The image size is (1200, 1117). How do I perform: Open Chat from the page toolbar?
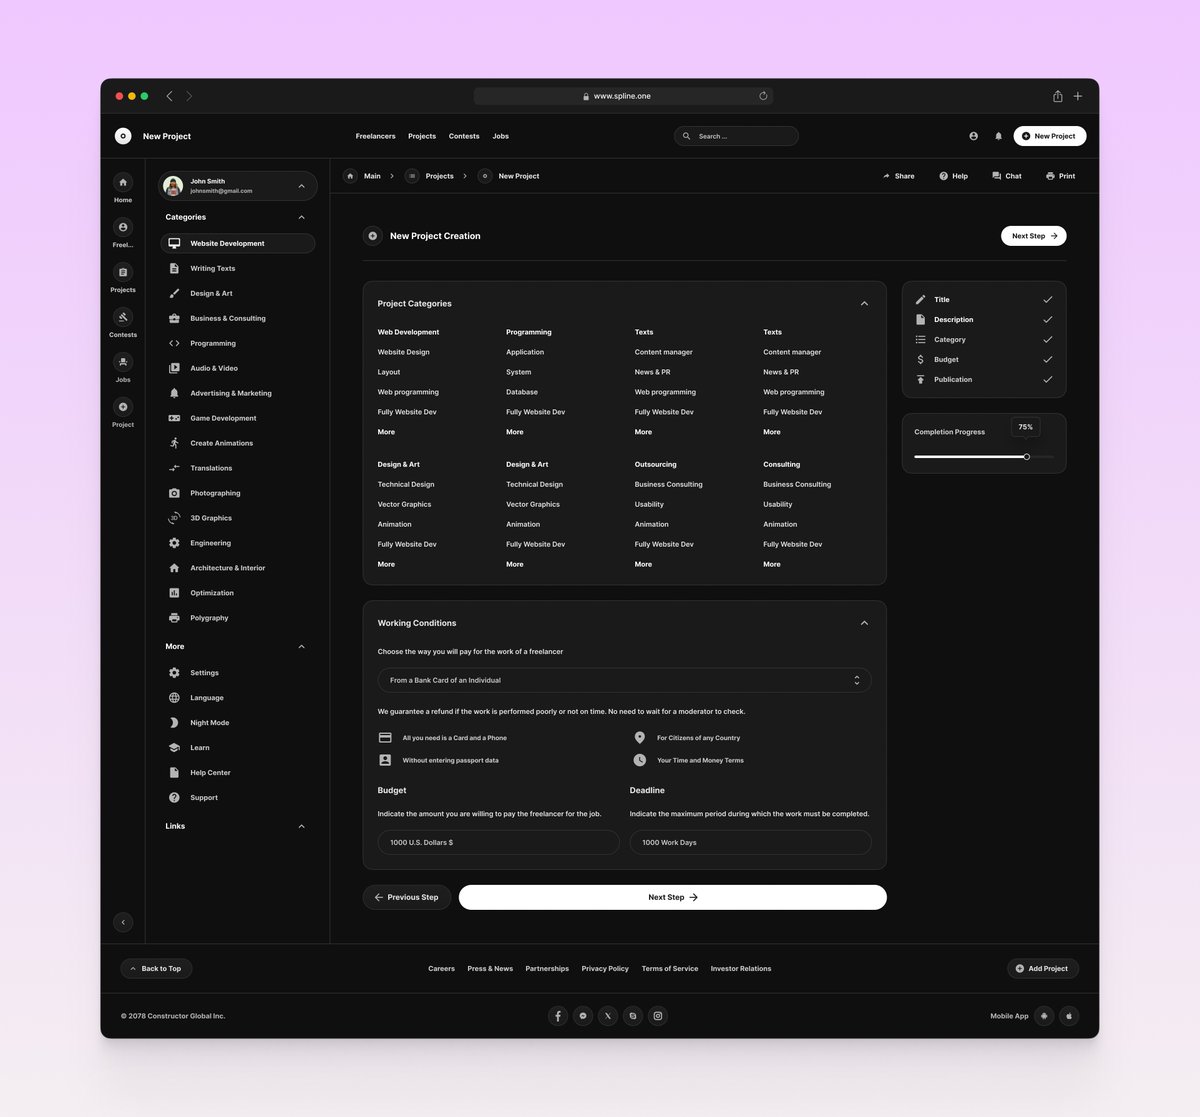point(1007,176)
